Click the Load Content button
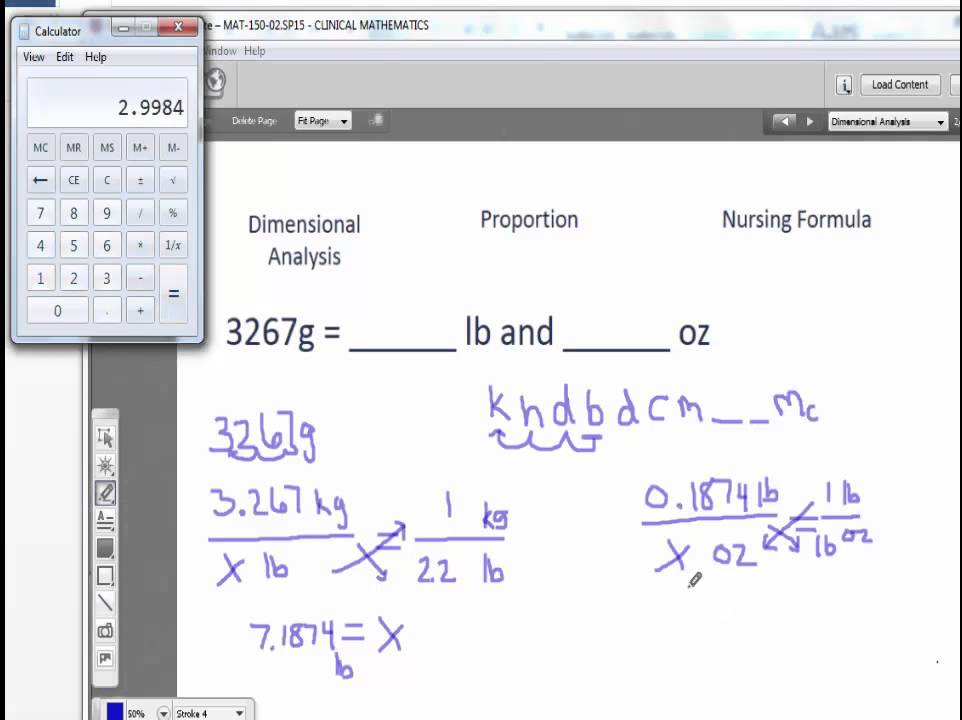The height and width of the screenshot is (720, 962). coord(900,85)
